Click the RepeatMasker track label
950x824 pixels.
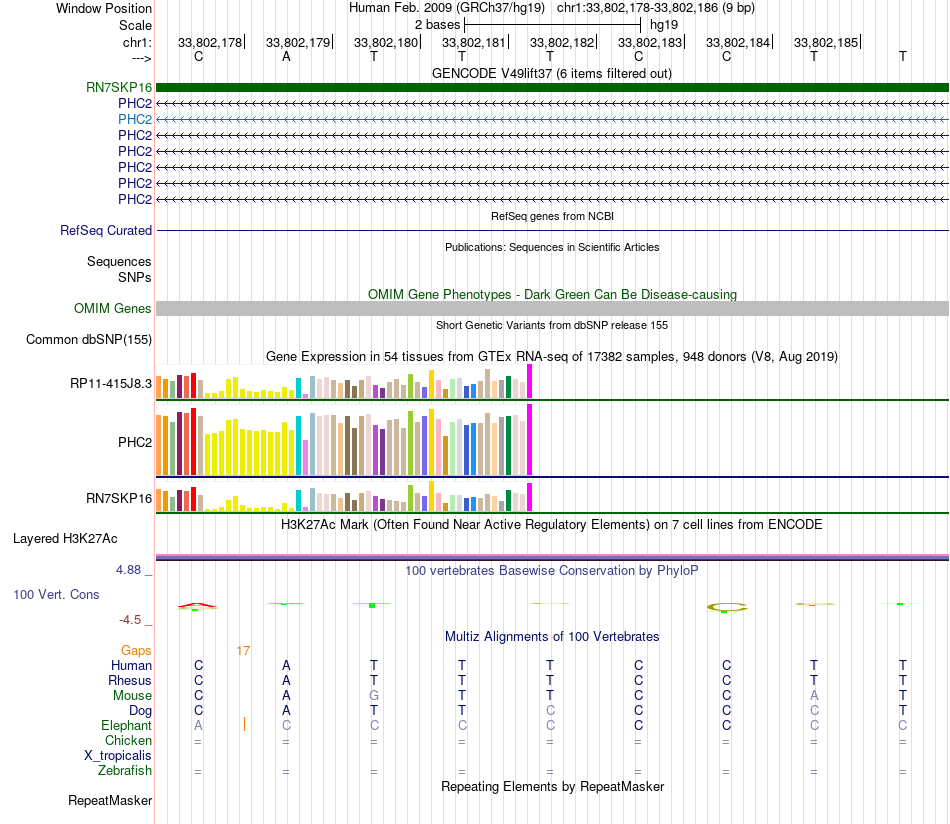tap(110, 800)
